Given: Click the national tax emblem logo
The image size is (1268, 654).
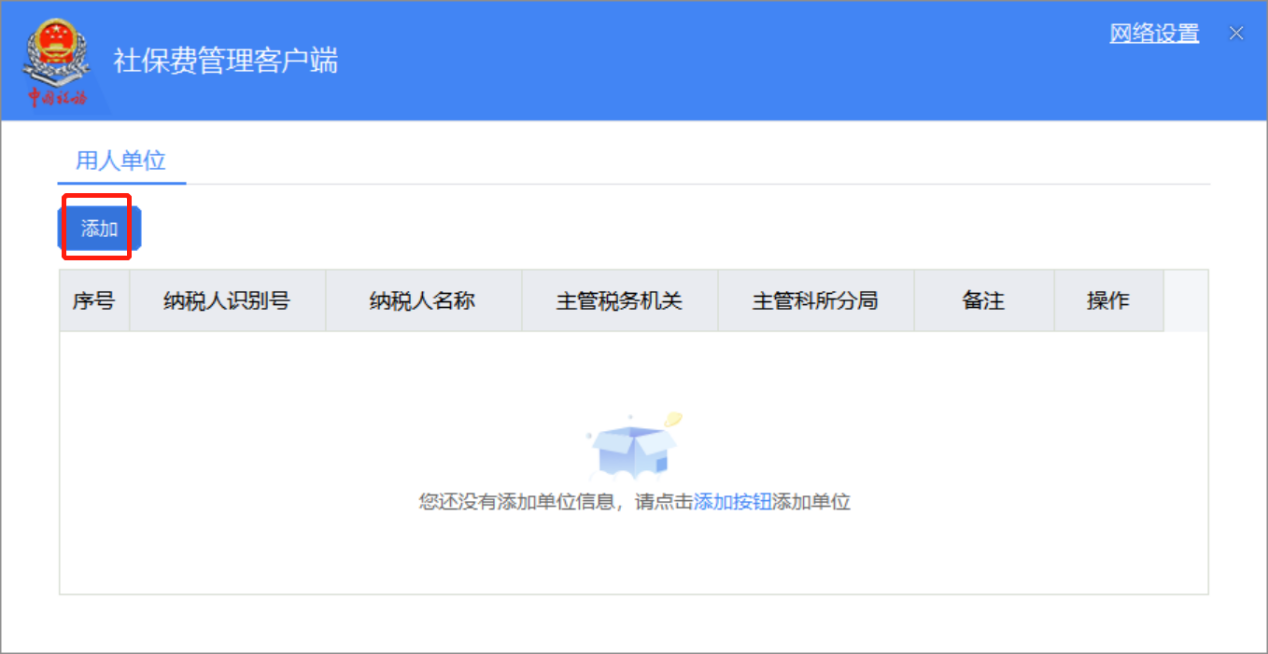Looking at the screenshot, I should tap(56, 52).
